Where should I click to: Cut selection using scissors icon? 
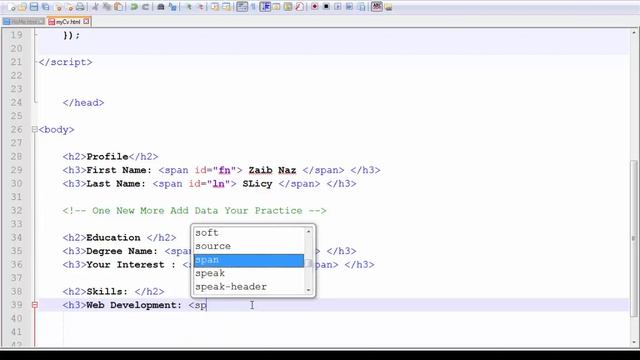coord(95,7)
